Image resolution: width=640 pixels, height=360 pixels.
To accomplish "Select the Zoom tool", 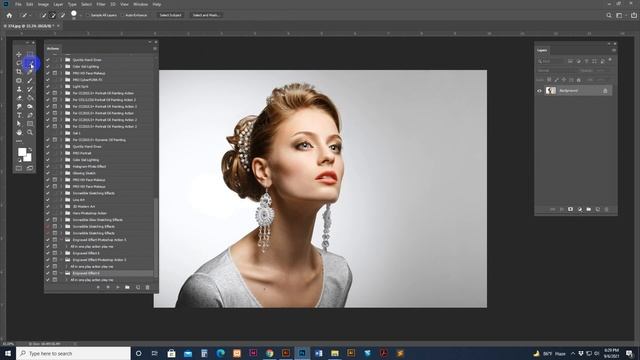I will pos(30,132).
